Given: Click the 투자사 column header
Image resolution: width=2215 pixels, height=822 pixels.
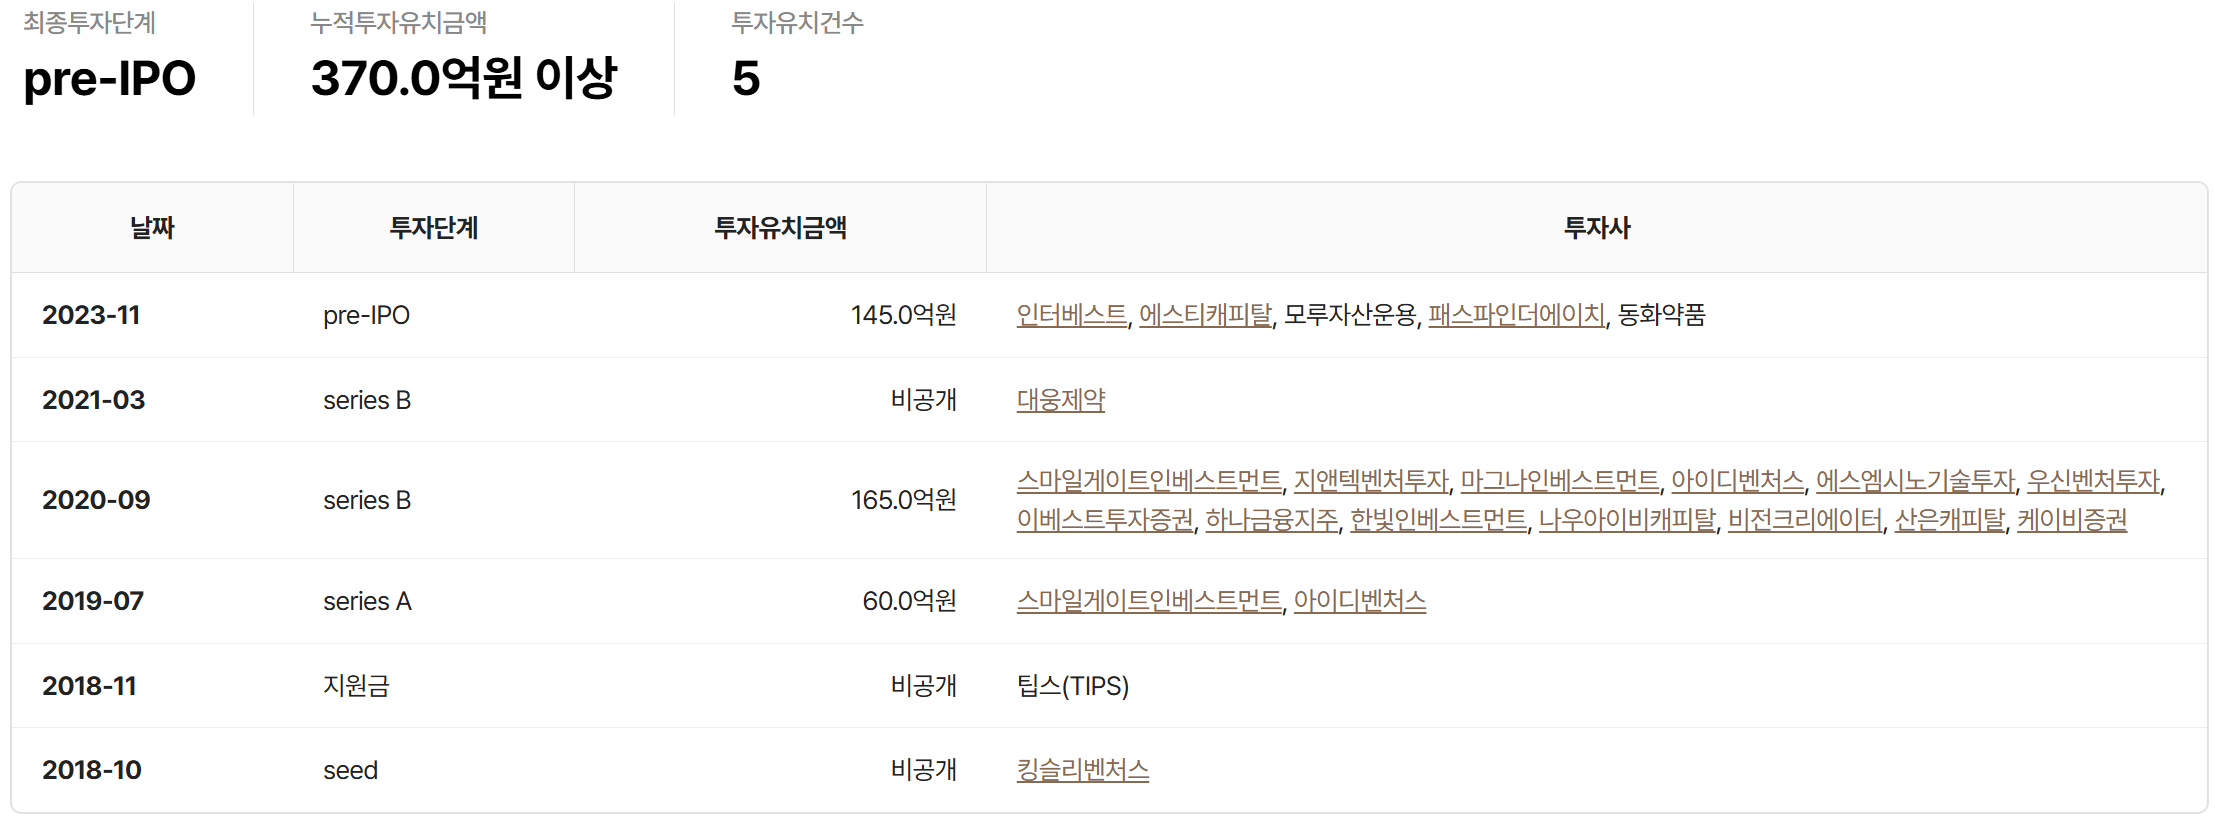Looking at the screenshot, I should coord(1596,228).
